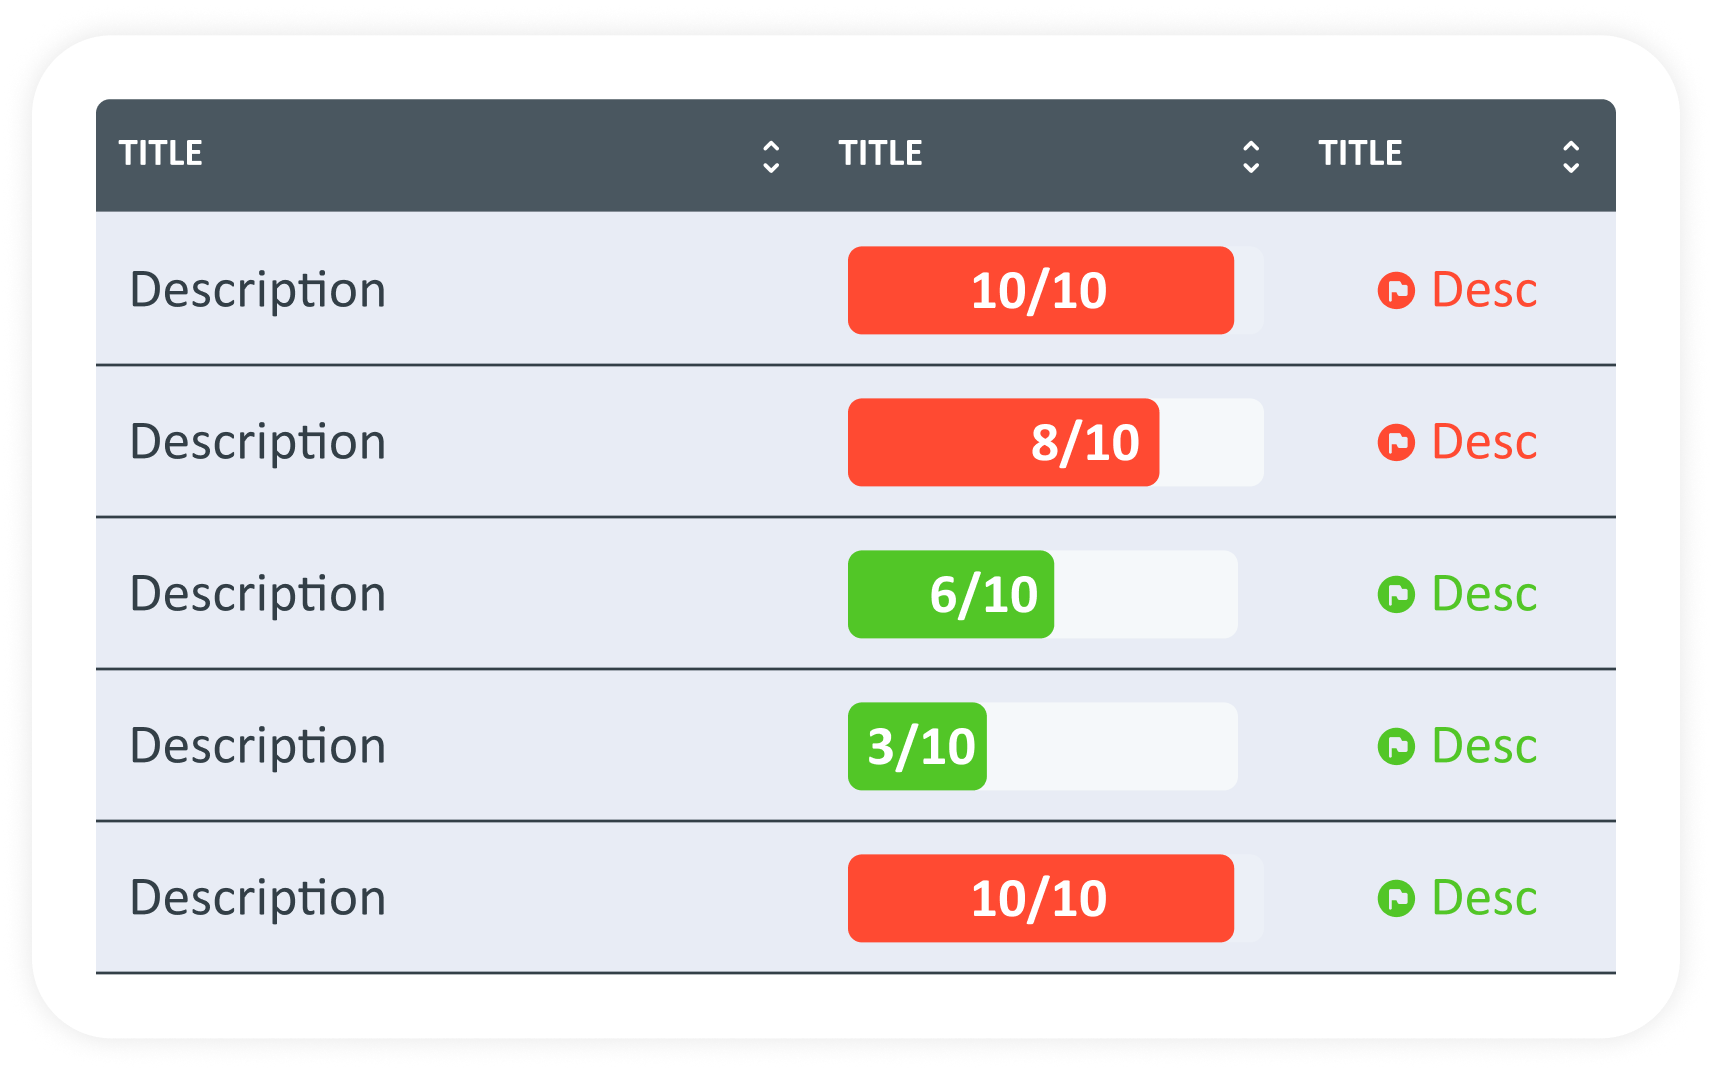The image size is (1712, 1068).
Task: Click the 6/10 green progress bar
Action: [951, 595]
